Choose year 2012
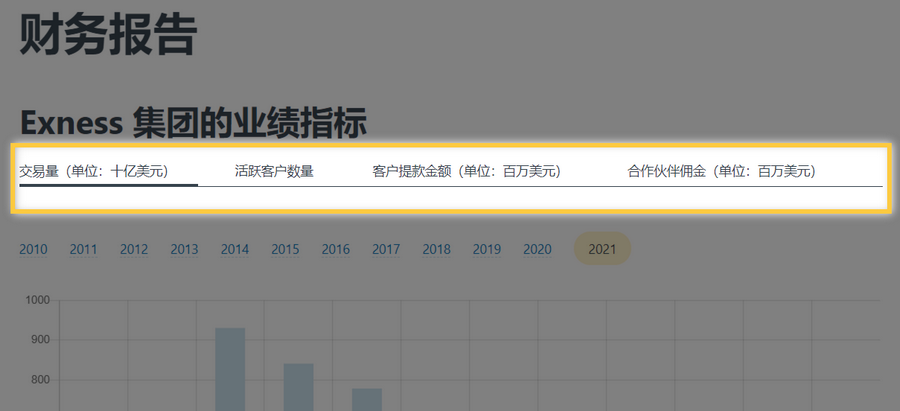 [134, 249]
